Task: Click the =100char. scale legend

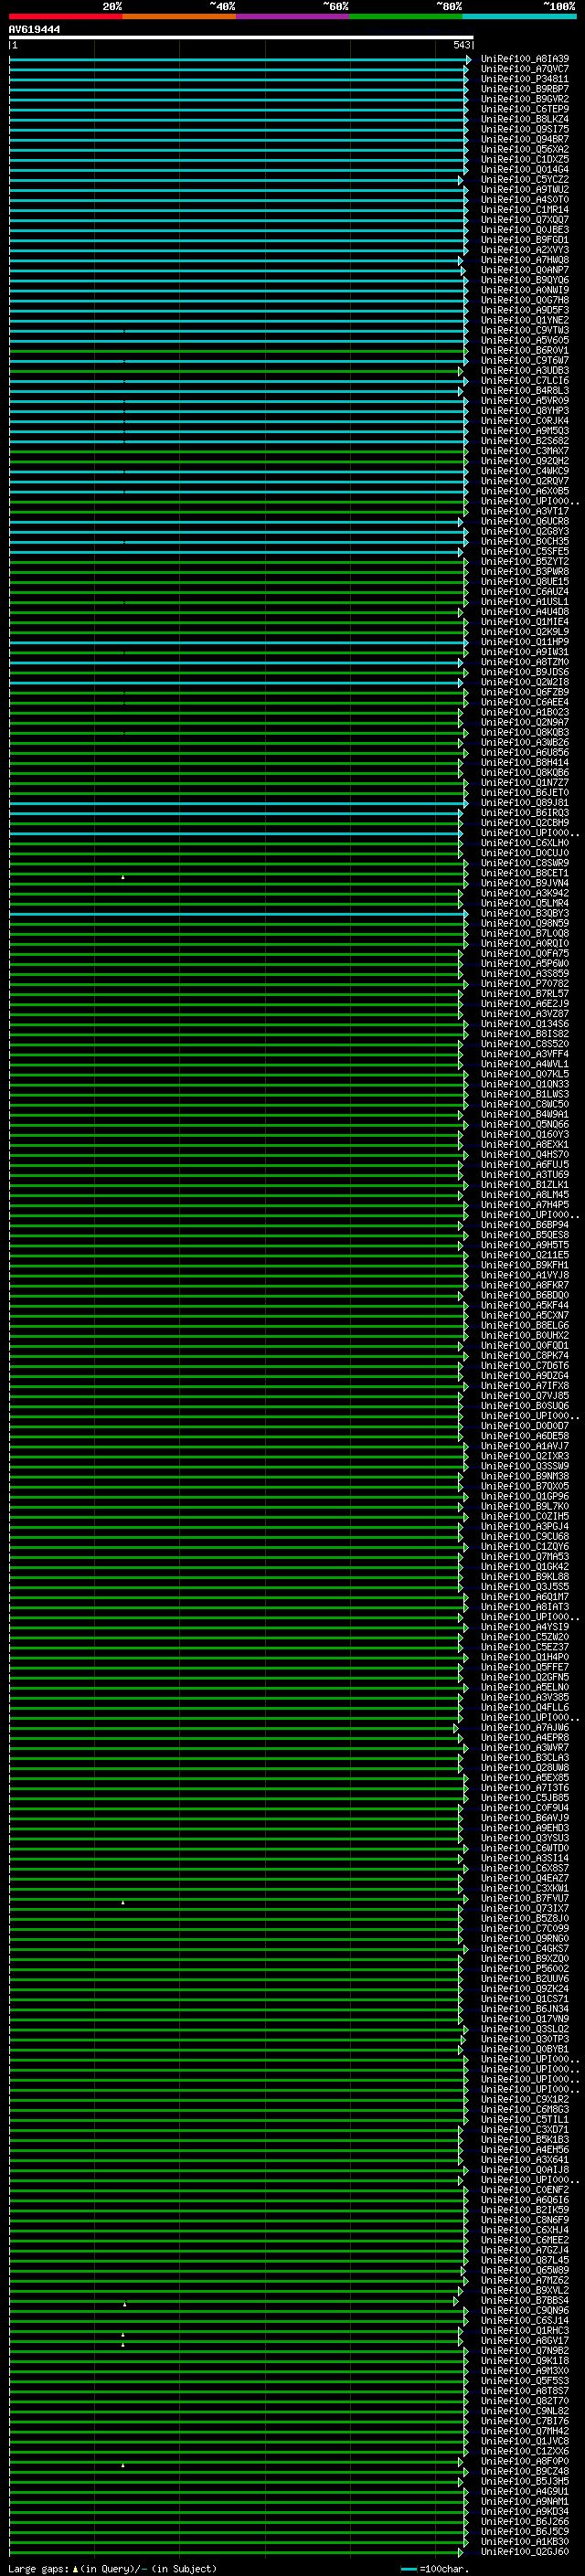Action: pos(434,2569)
